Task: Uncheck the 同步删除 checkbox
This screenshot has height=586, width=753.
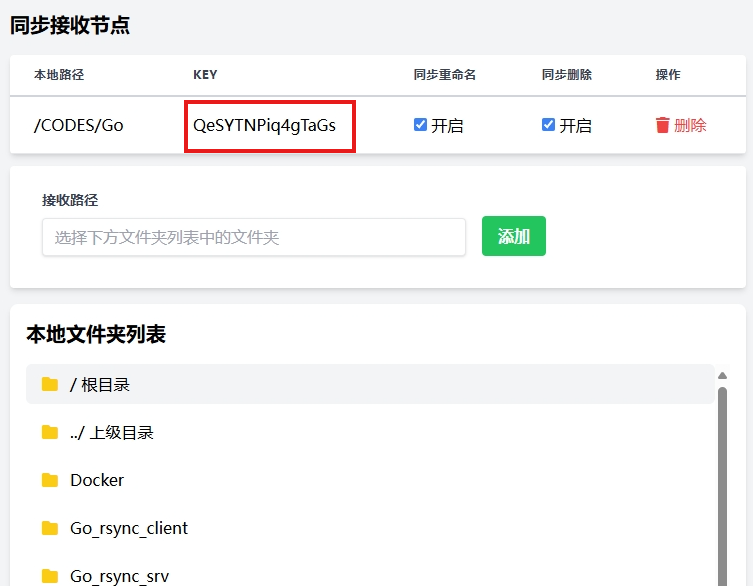Action: (x=548, y=125)
